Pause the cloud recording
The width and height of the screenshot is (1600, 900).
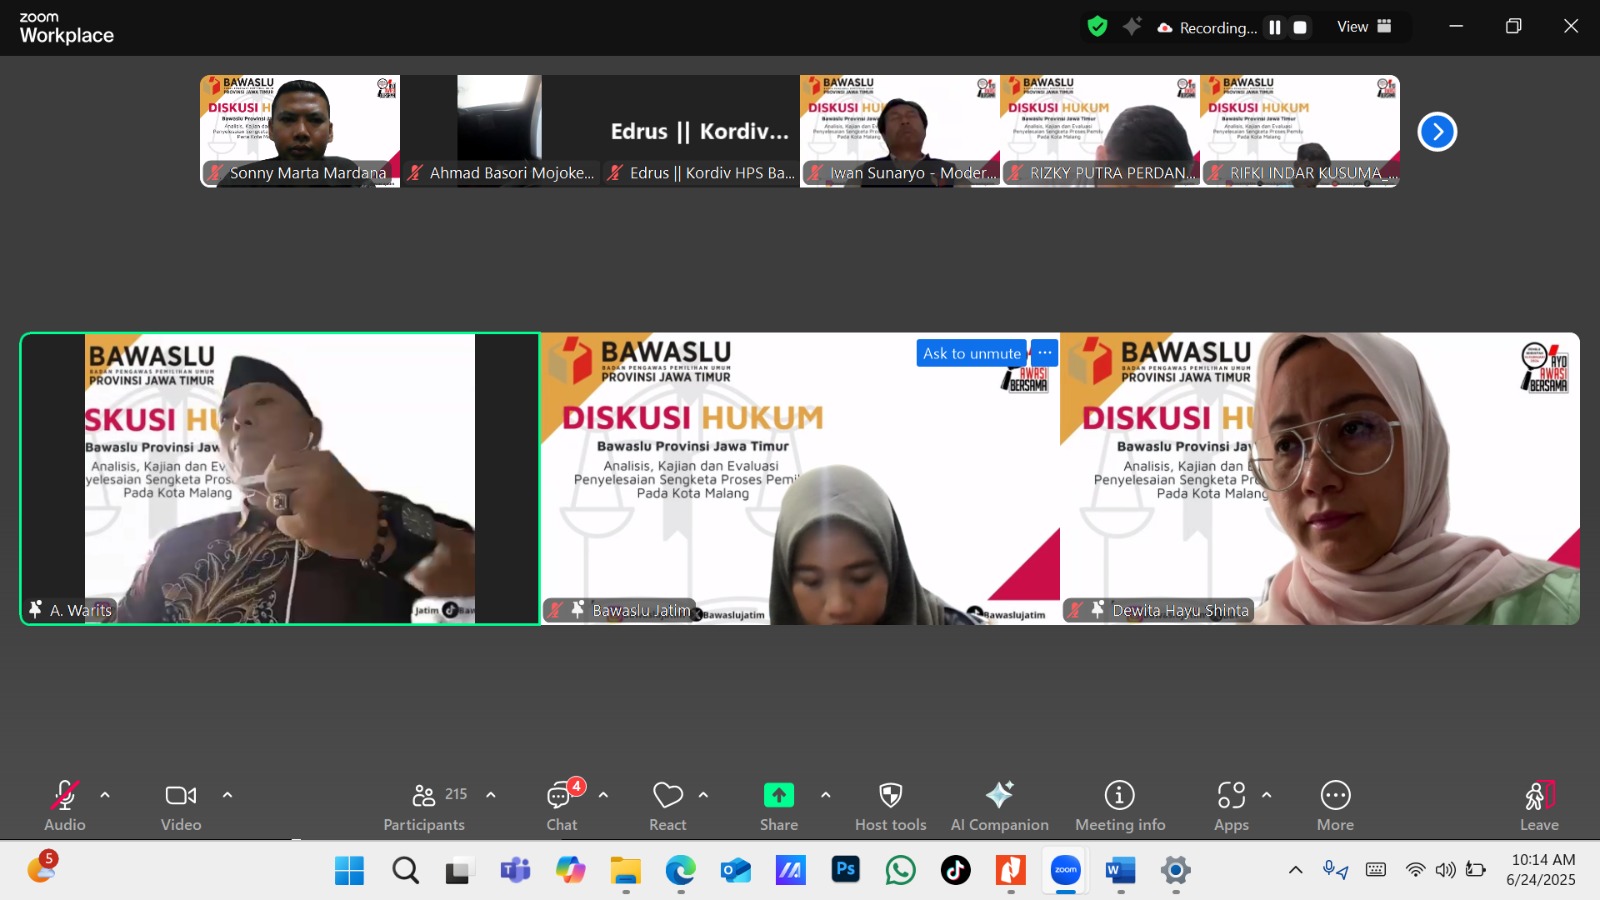click(x=1275, y=28)
